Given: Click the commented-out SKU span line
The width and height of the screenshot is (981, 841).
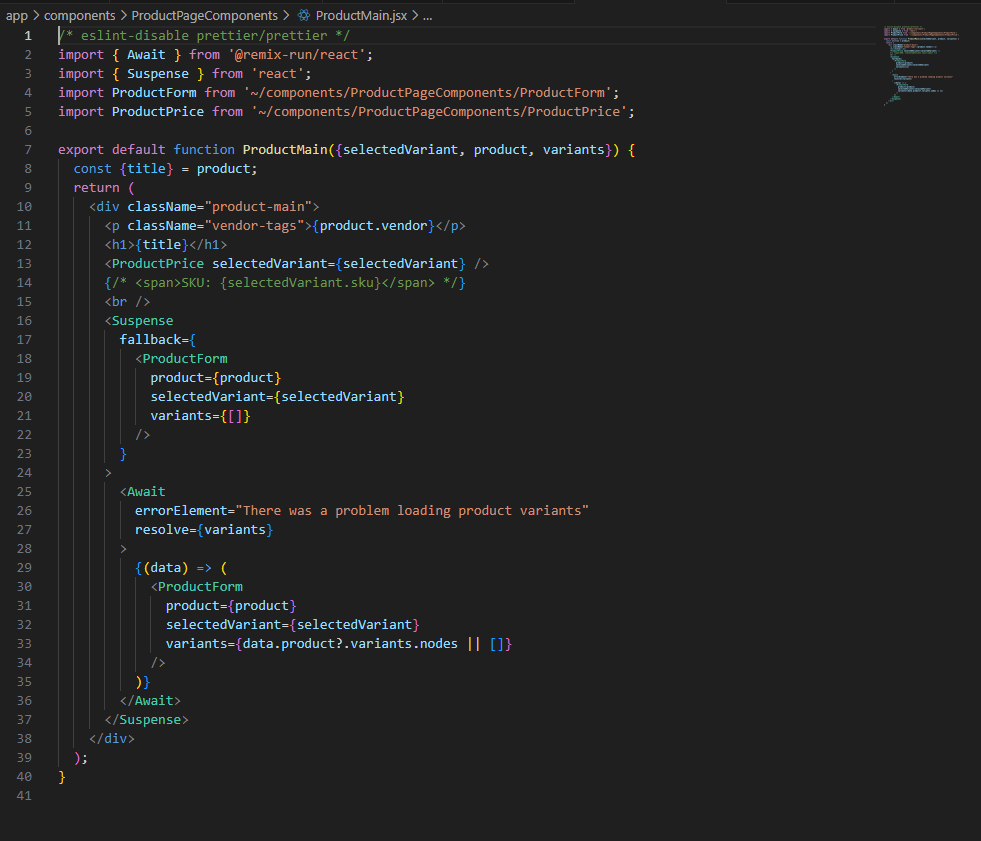Looking at the screenshot, I should 285,282.
